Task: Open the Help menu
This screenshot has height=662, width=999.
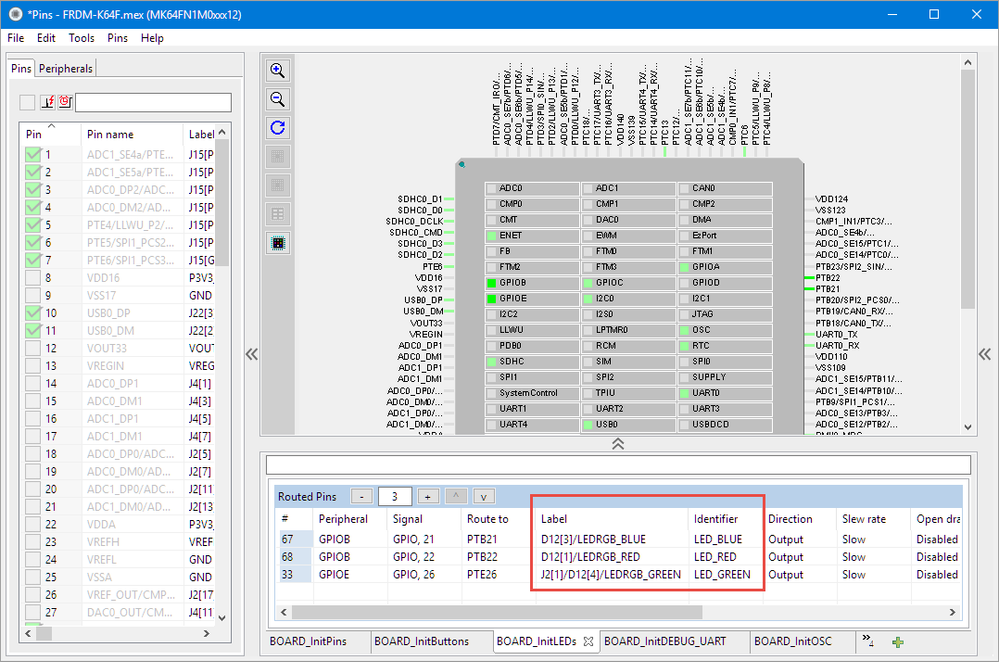Action: (x=152, y=38)
